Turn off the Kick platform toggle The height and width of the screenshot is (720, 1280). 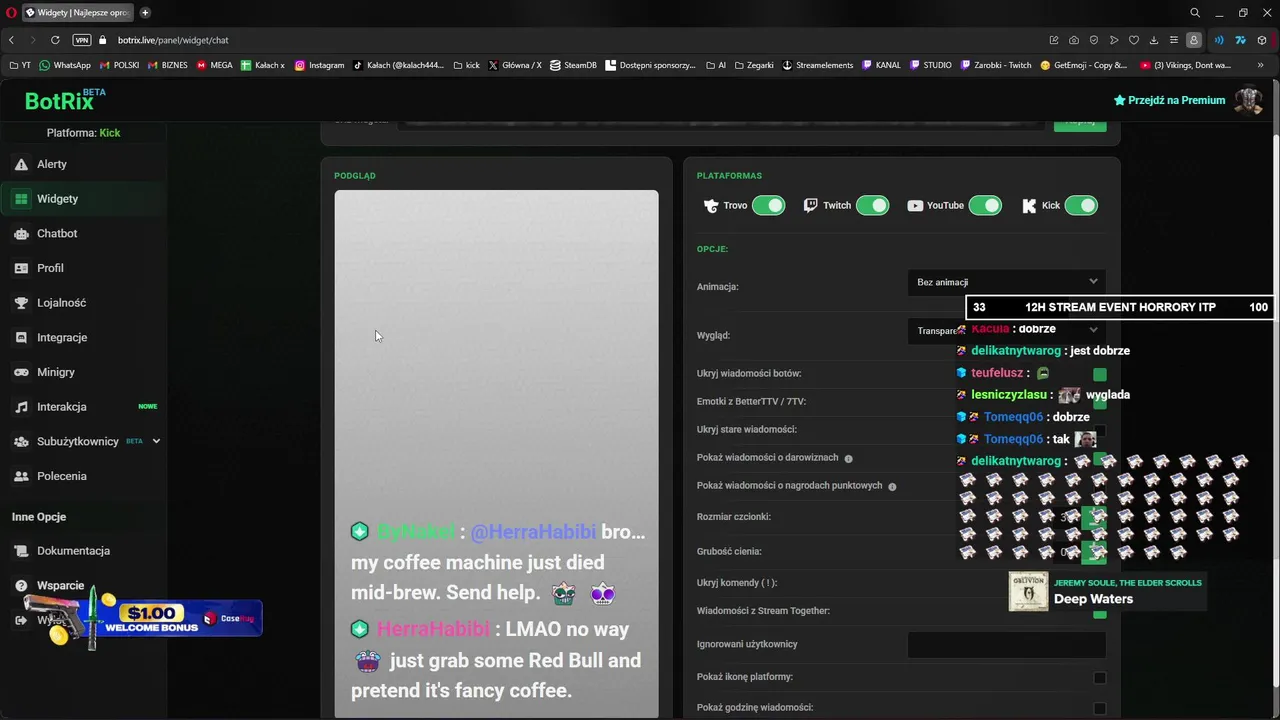(x=1081, y=205)
